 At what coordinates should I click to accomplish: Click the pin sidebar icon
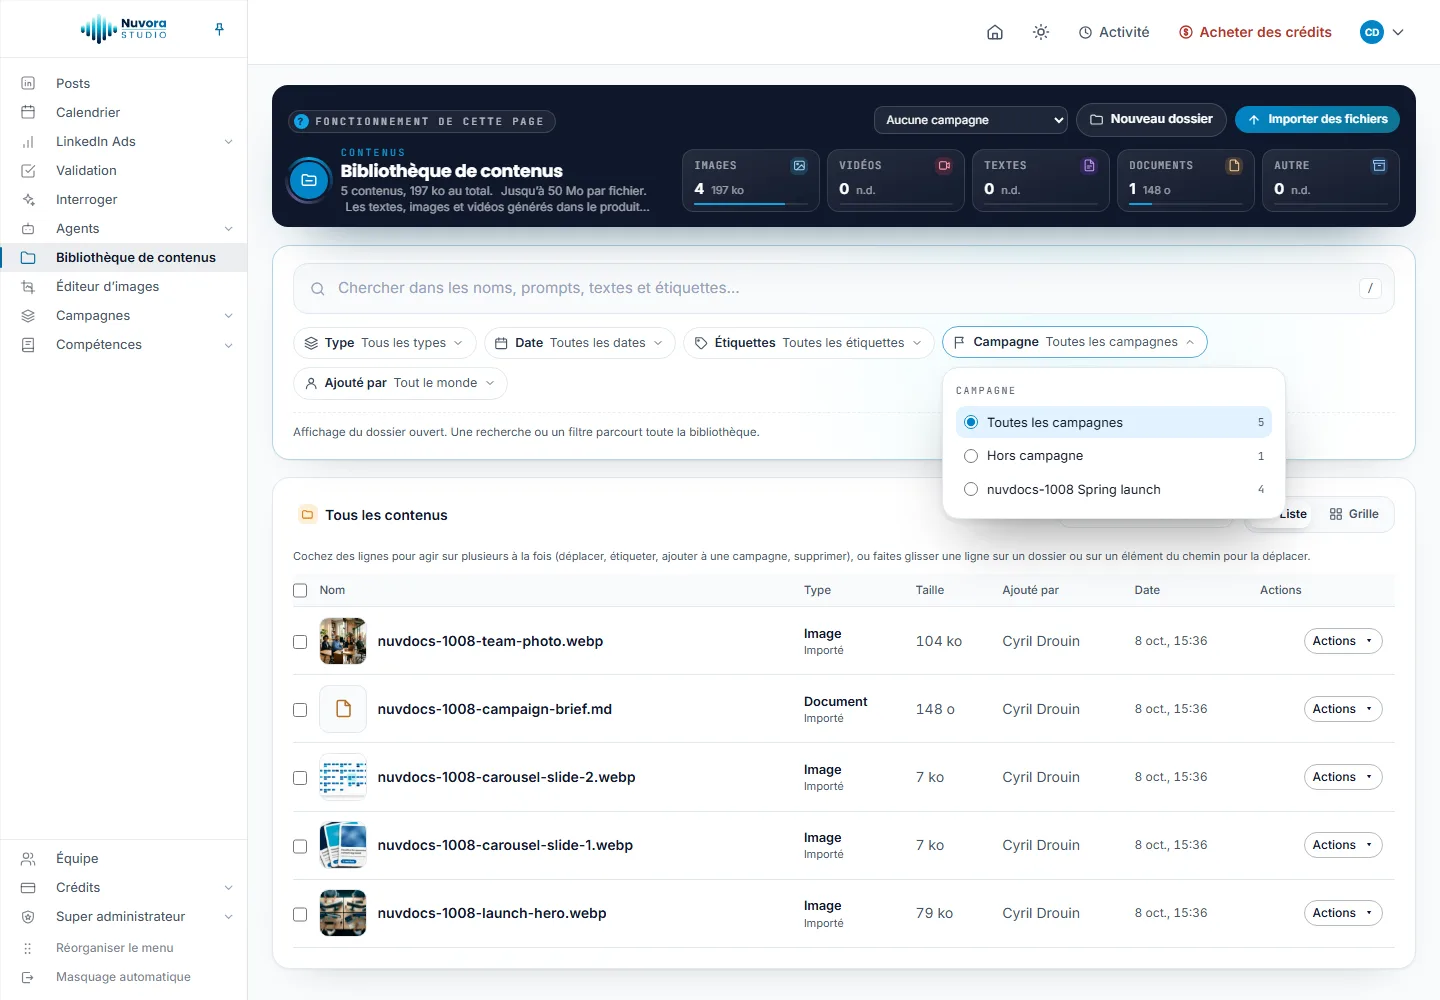[219, 29]
